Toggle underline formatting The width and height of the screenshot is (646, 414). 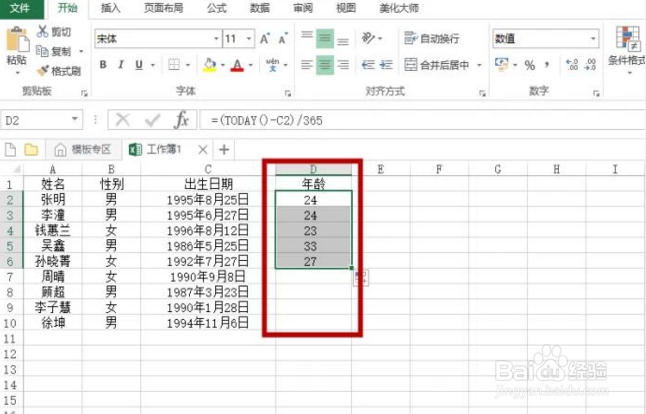(x=139, y=65)
